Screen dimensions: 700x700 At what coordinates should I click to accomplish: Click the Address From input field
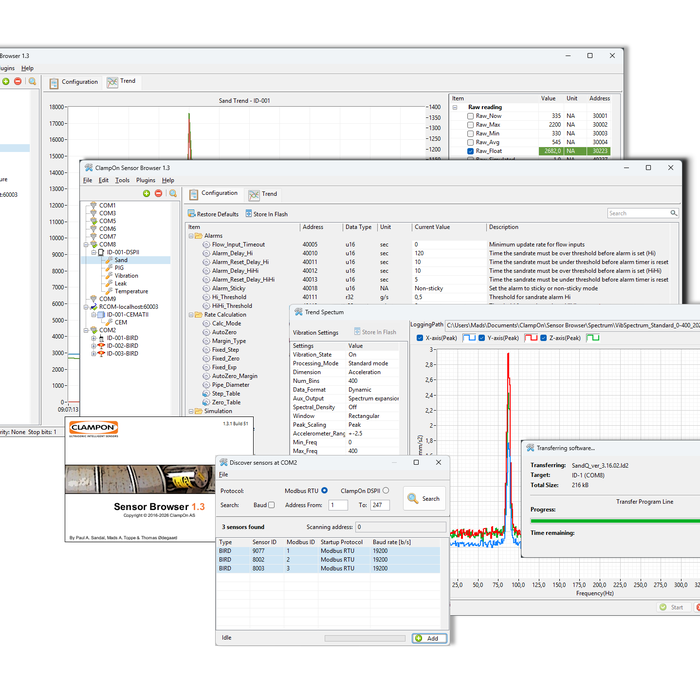click(338, 505)
